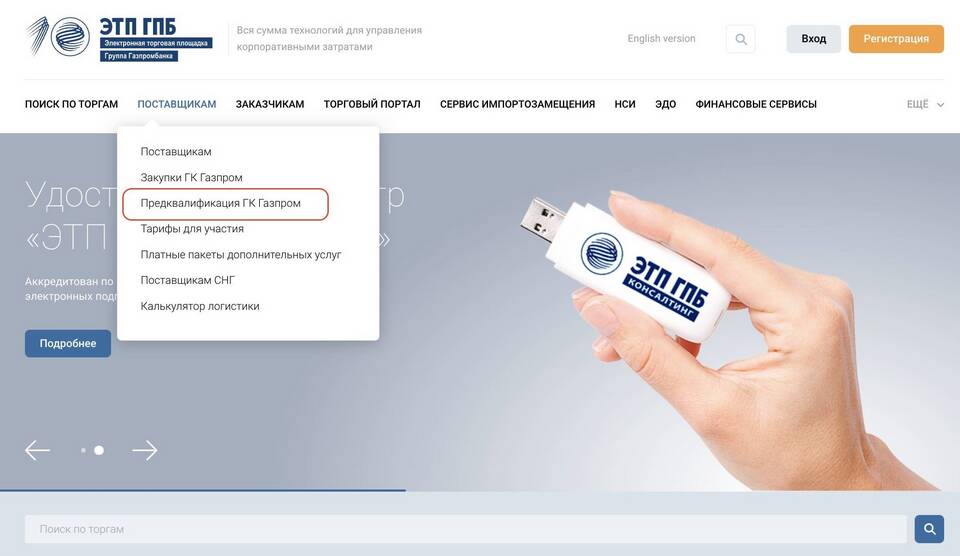Choose Предквалификация ГК Газпром menu item
Viewport: 960px width, 556px height.
(x=220, y=203)
